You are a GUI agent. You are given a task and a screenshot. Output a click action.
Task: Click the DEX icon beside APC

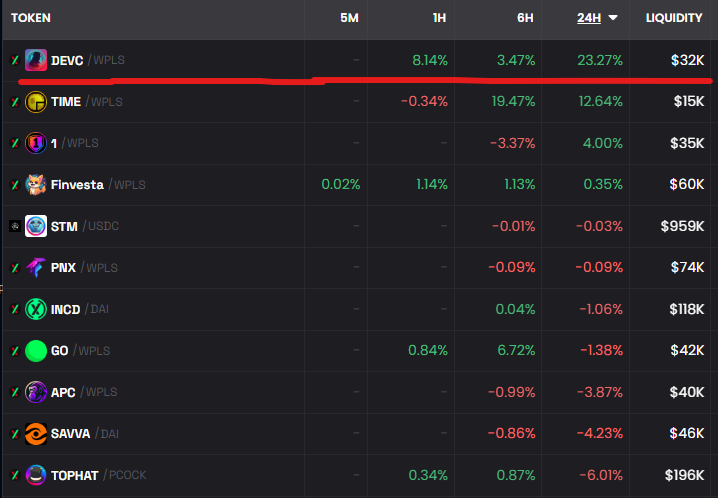15,392
